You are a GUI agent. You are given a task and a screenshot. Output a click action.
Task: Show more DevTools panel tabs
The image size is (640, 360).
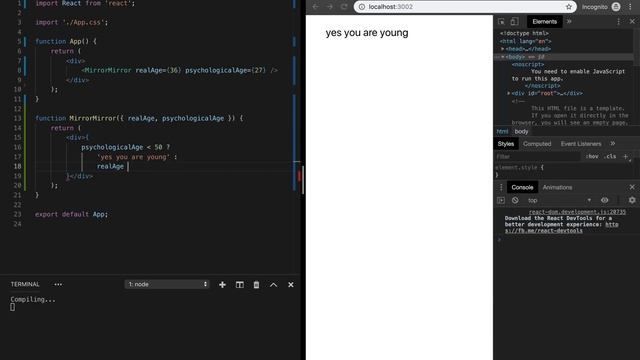569,22
